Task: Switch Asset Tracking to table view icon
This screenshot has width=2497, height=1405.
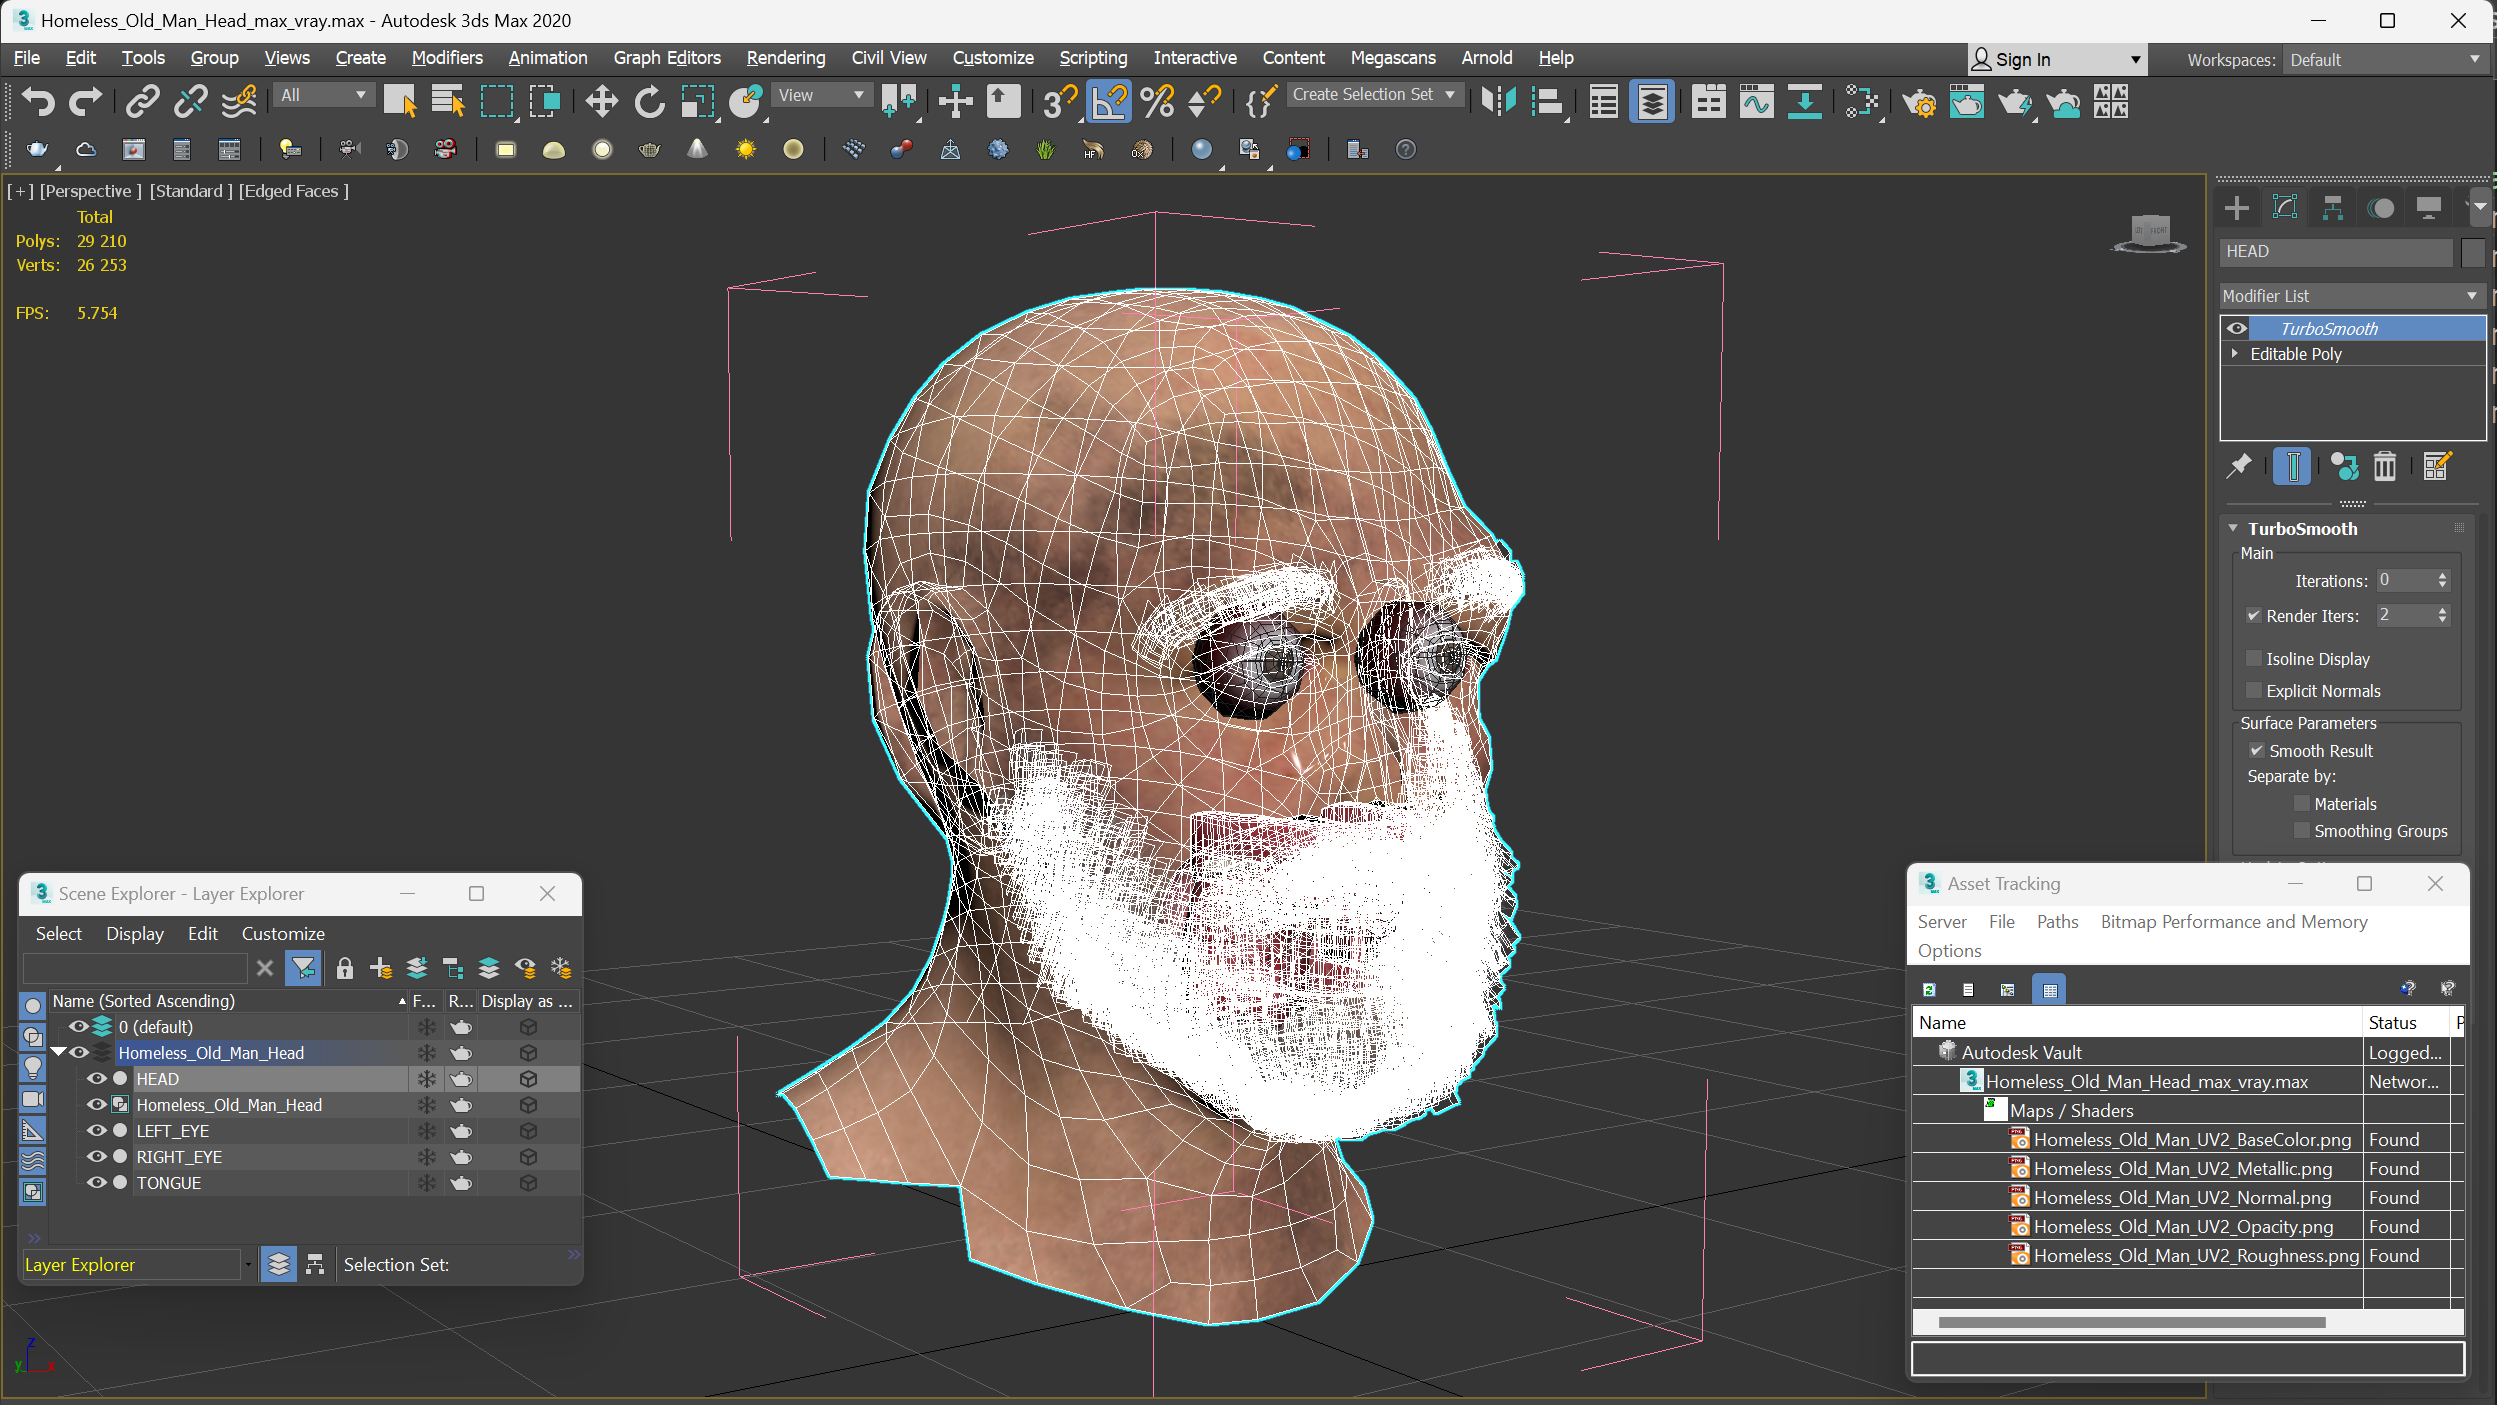Action: (x=2050, y=990)
